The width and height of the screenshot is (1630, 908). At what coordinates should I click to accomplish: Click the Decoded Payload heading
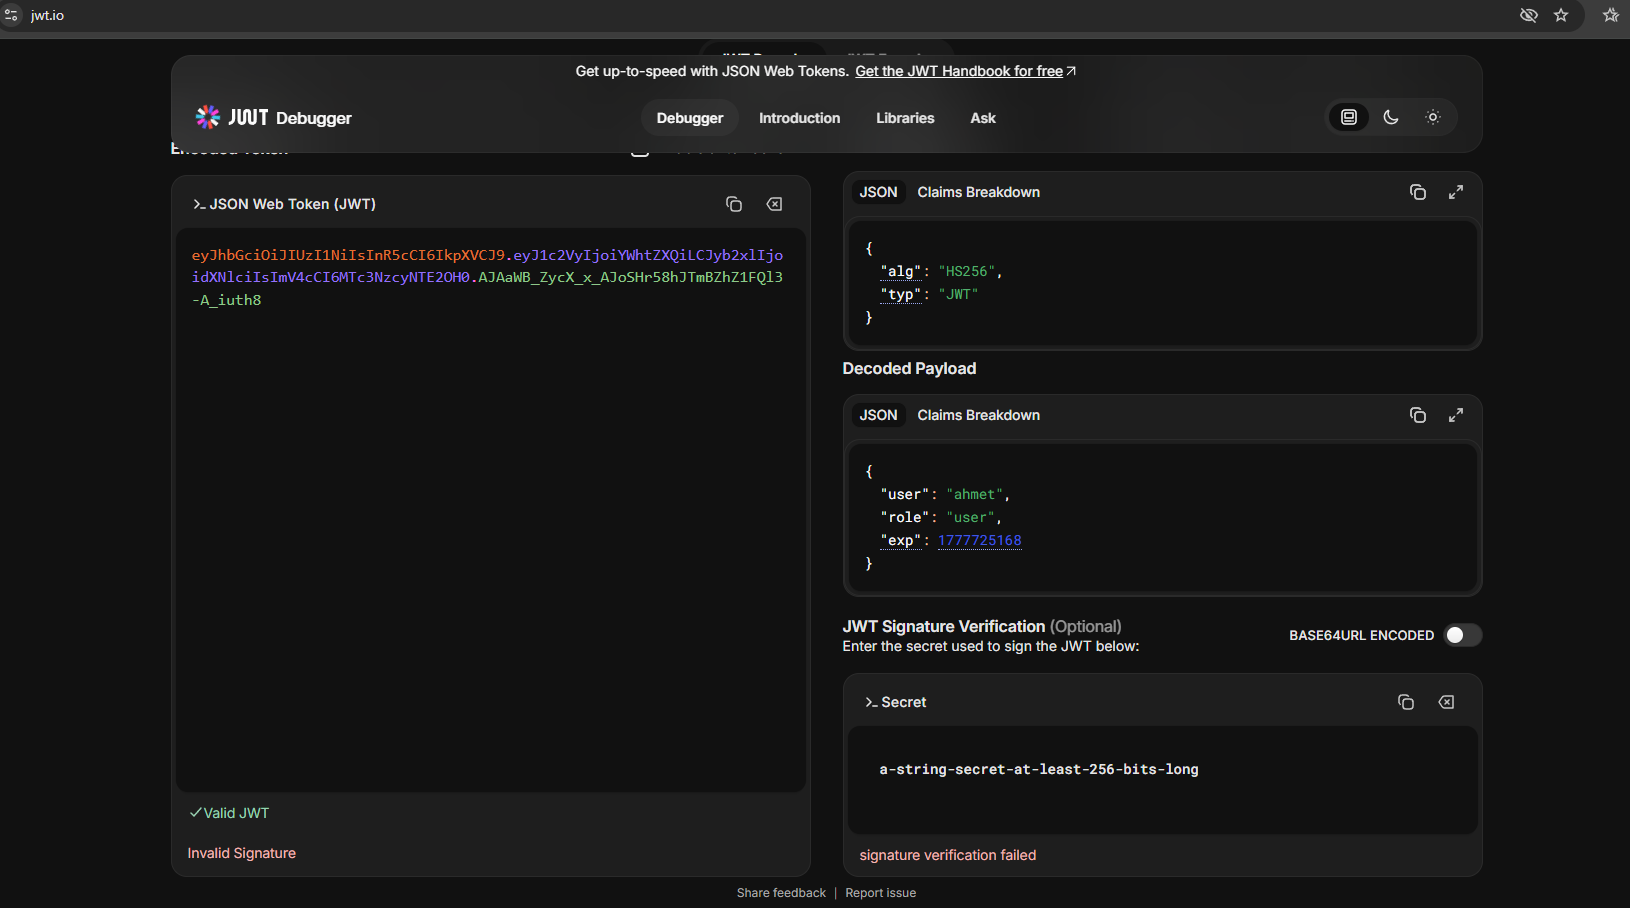pyautogui.click(x=909, y=368)
